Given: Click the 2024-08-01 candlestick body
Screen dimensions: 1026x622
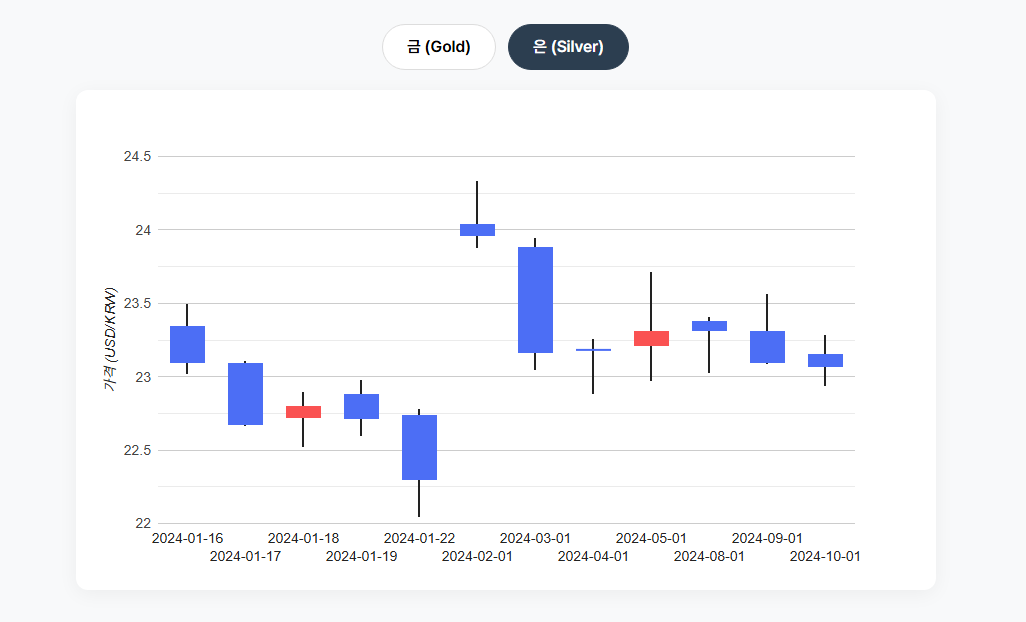Looking at the screenshot, I should (x=709, y=325).
